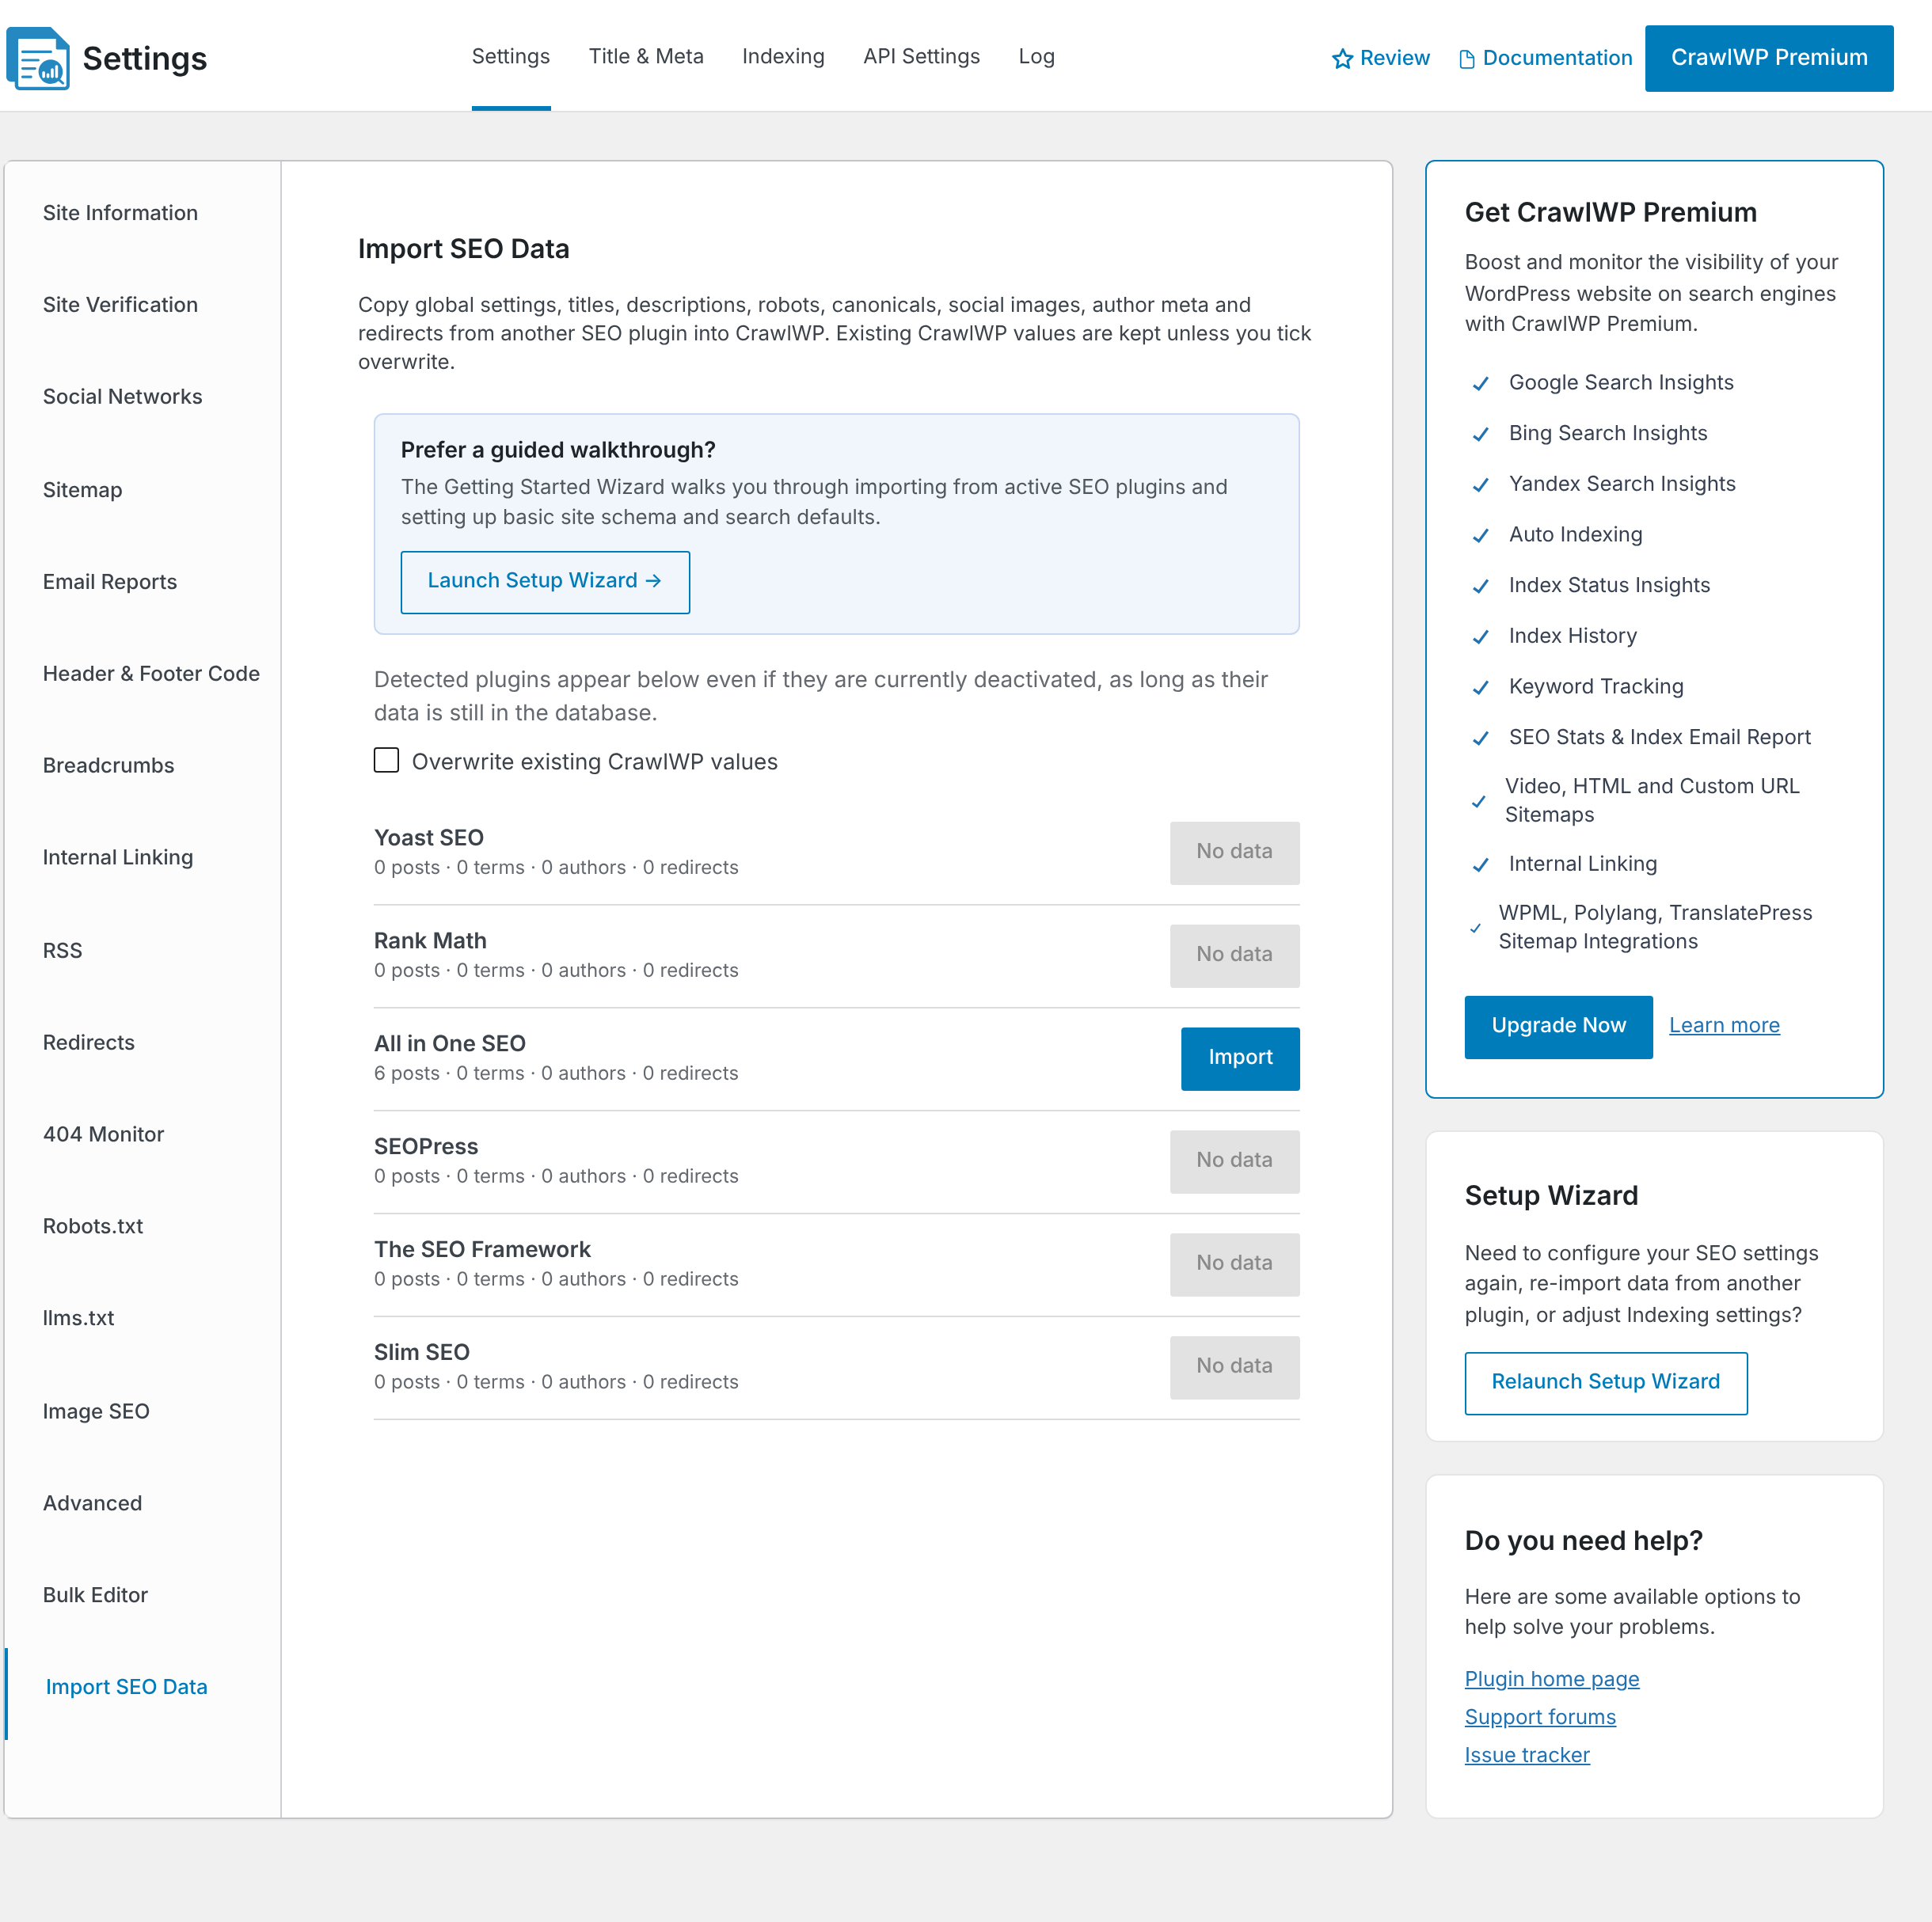Viewport: 1932px width, 1922px height.
Task: Click the No data button for Slim SEO
Action: 1234,1367
